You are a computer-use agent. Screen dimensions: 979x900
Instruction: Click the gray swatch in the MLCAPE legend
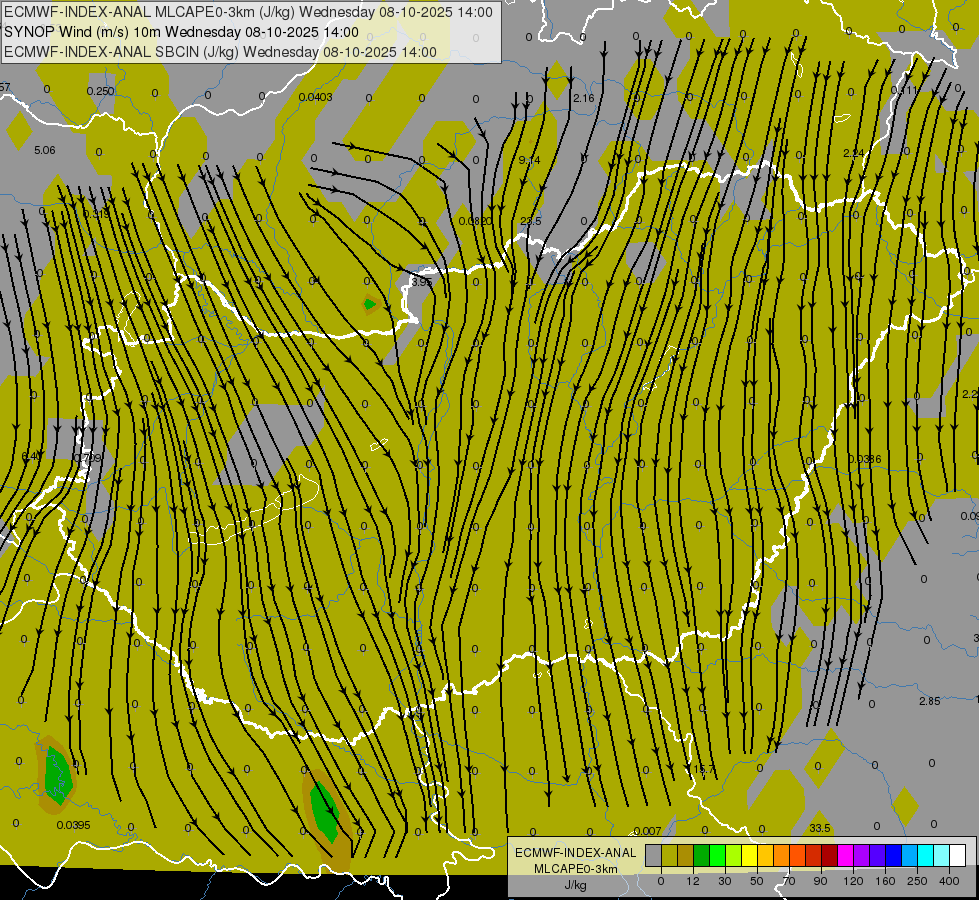pos(654,855)
